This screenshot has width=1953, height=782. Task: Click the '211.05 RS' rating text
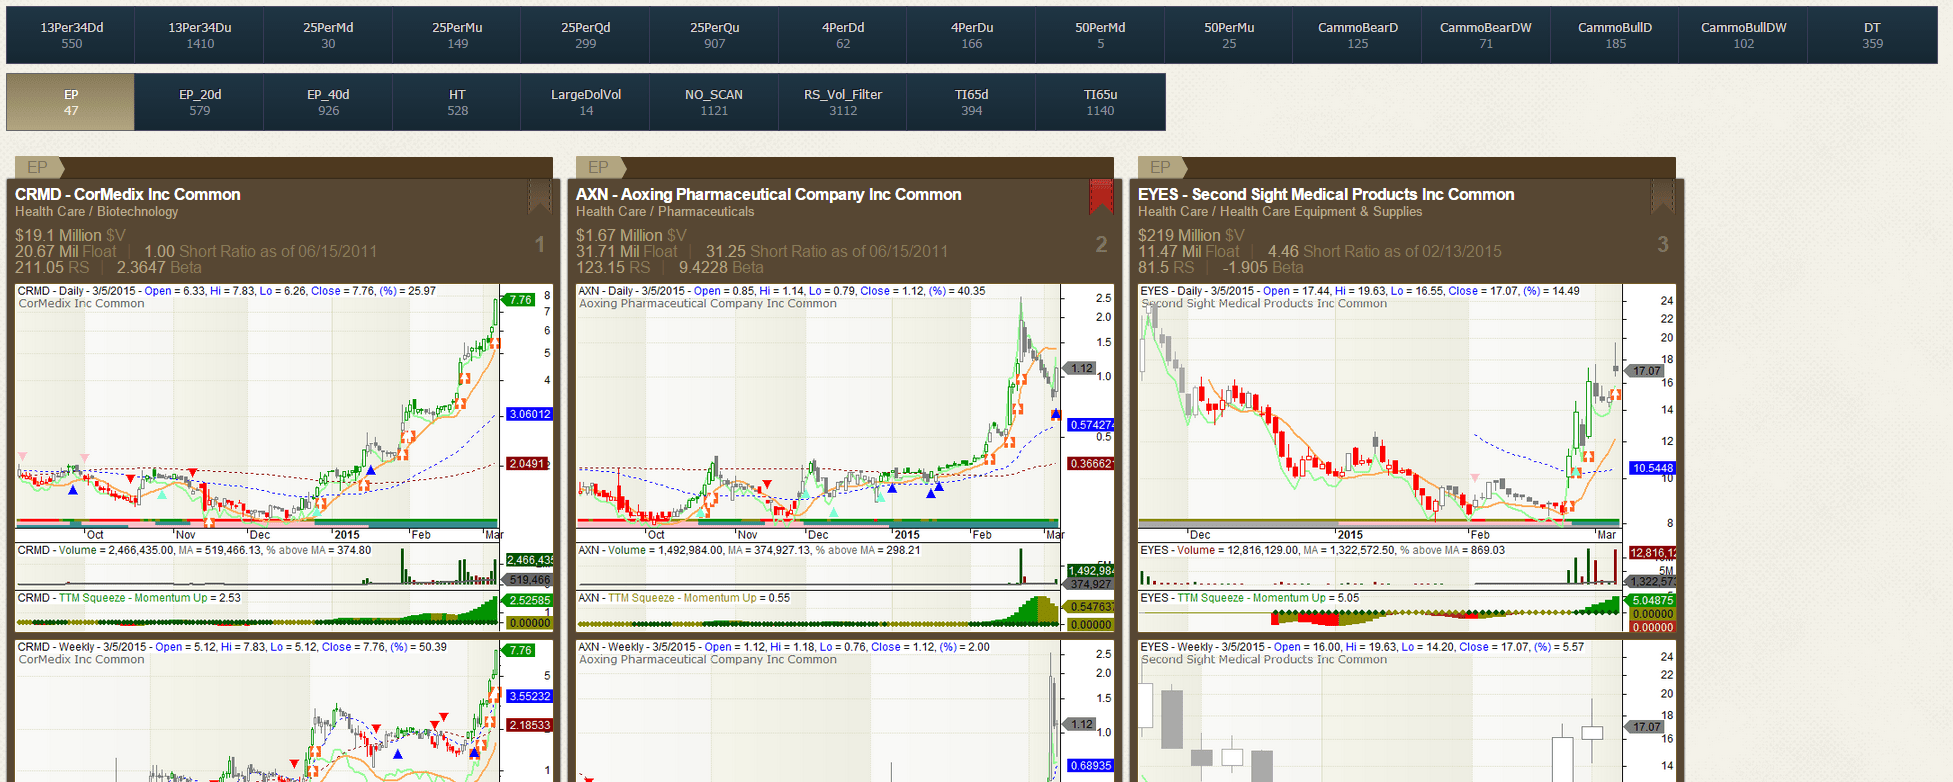(x=52, y=267)
